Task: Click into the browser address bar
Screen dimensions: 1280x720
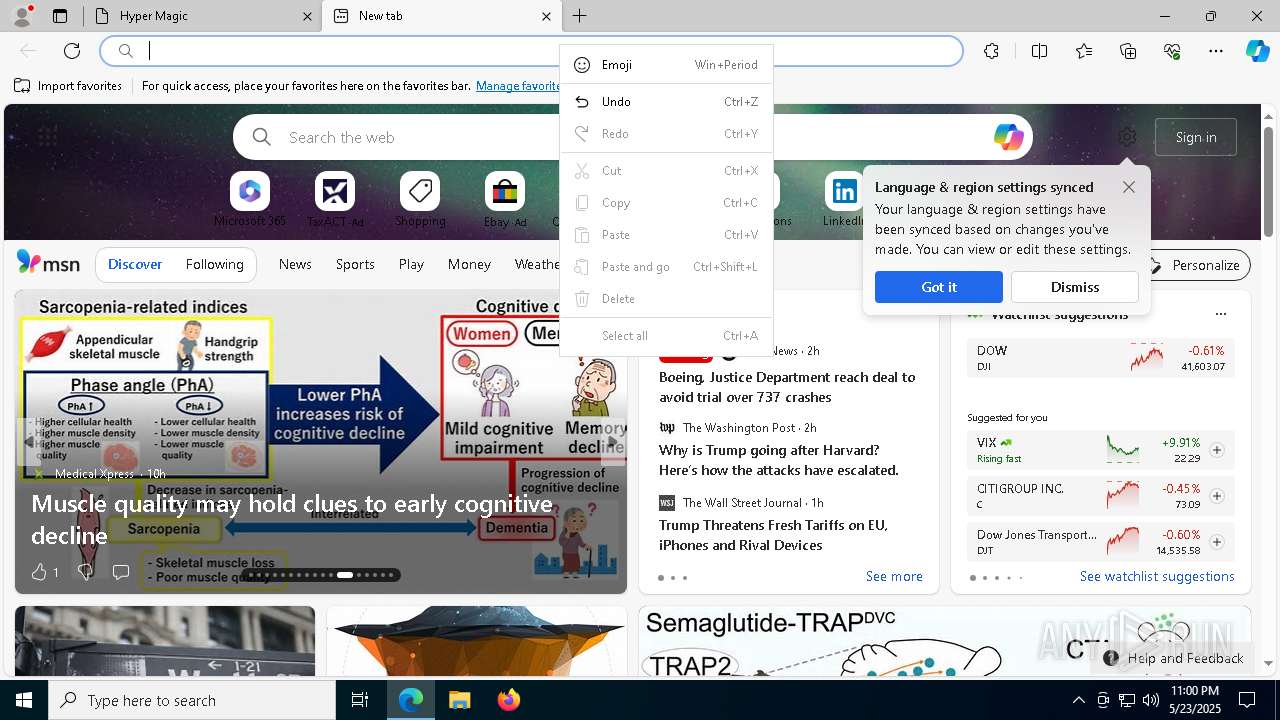Action: [531, 51]
